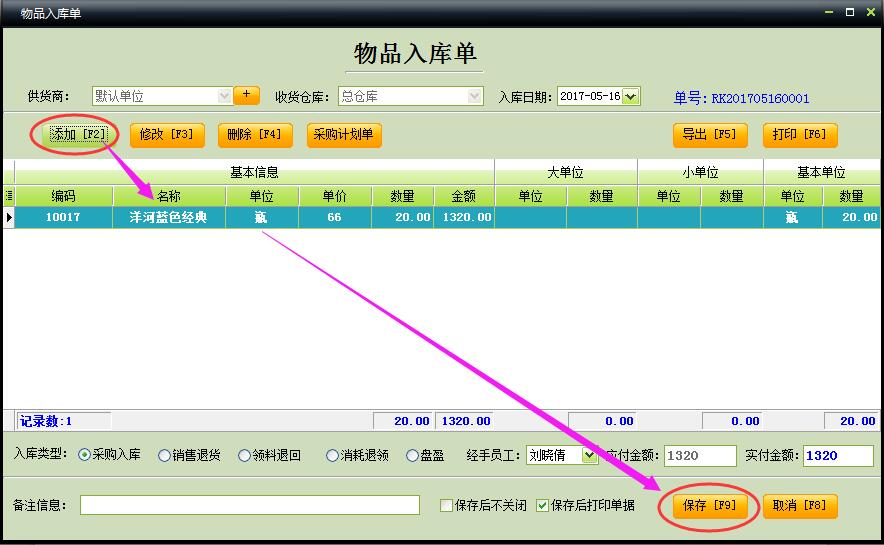
Task: Click the 导出 [F5] button
Action: click(x=710, y=135)
